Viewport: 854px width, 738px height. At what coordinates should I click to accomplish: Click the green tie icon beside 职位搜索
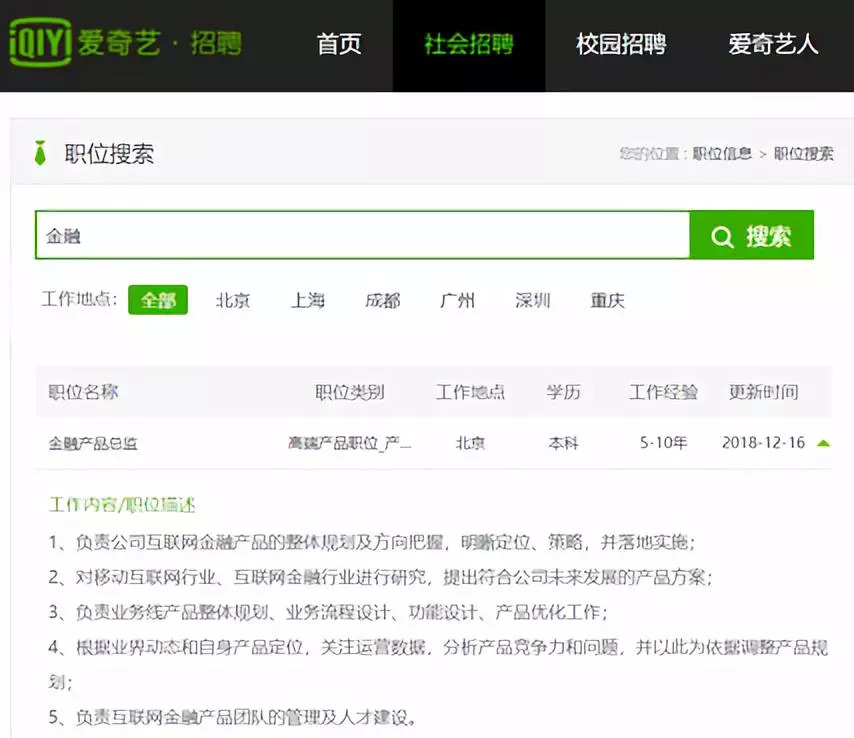pos(41,154)
